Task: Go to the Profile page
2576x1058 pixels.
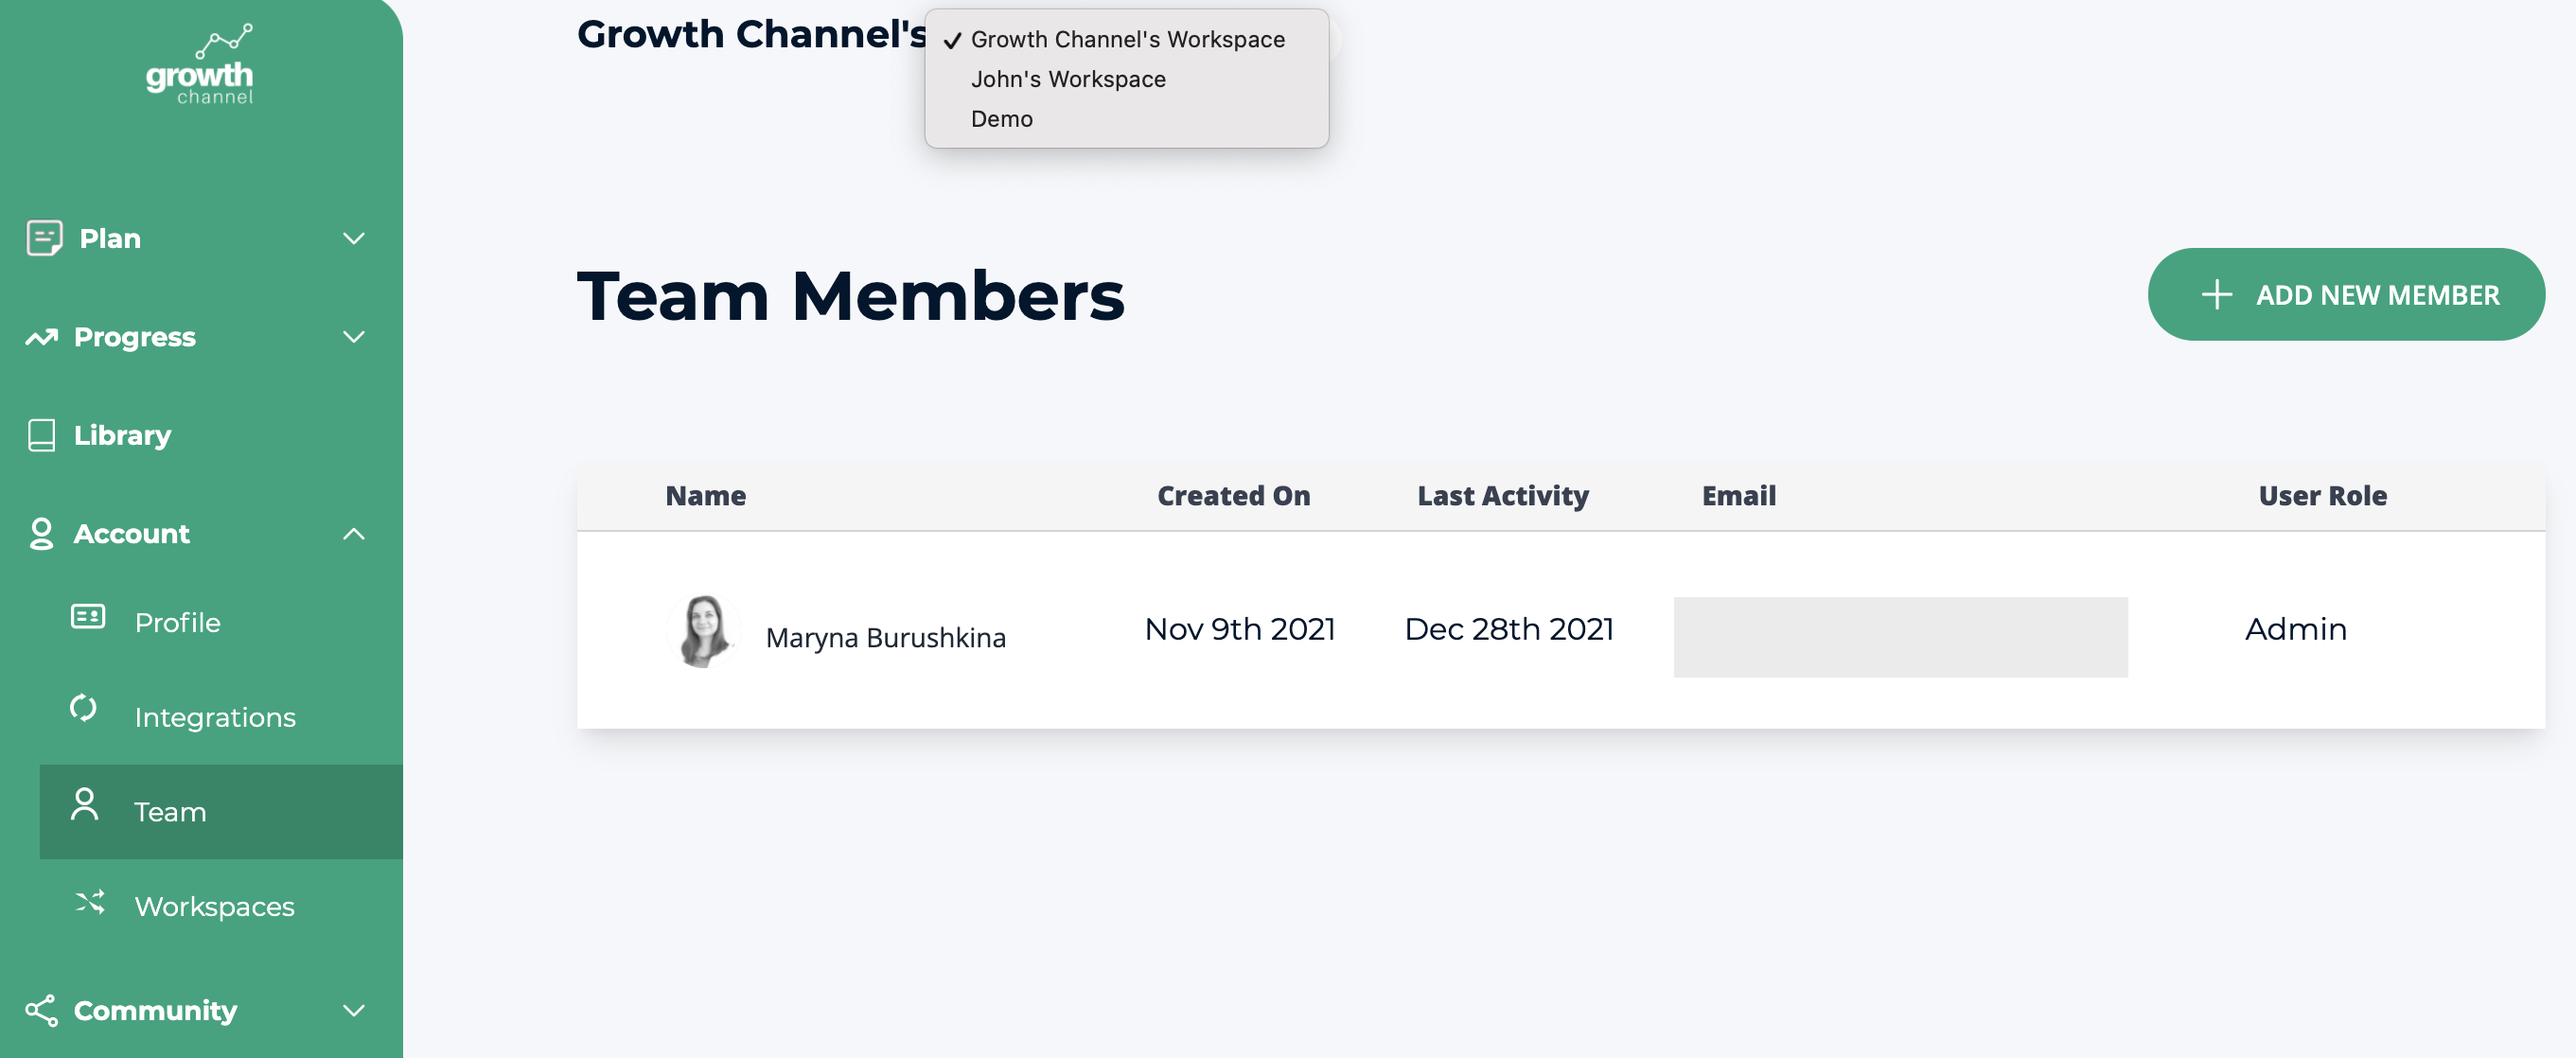Action: click(177, 623)
